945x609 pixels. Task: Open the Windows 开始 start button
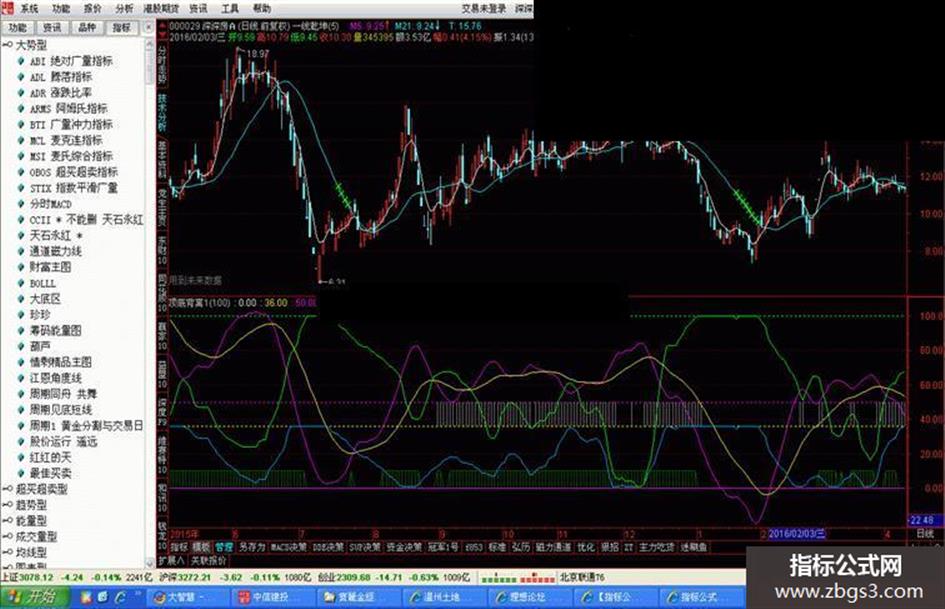coord(35,597)
